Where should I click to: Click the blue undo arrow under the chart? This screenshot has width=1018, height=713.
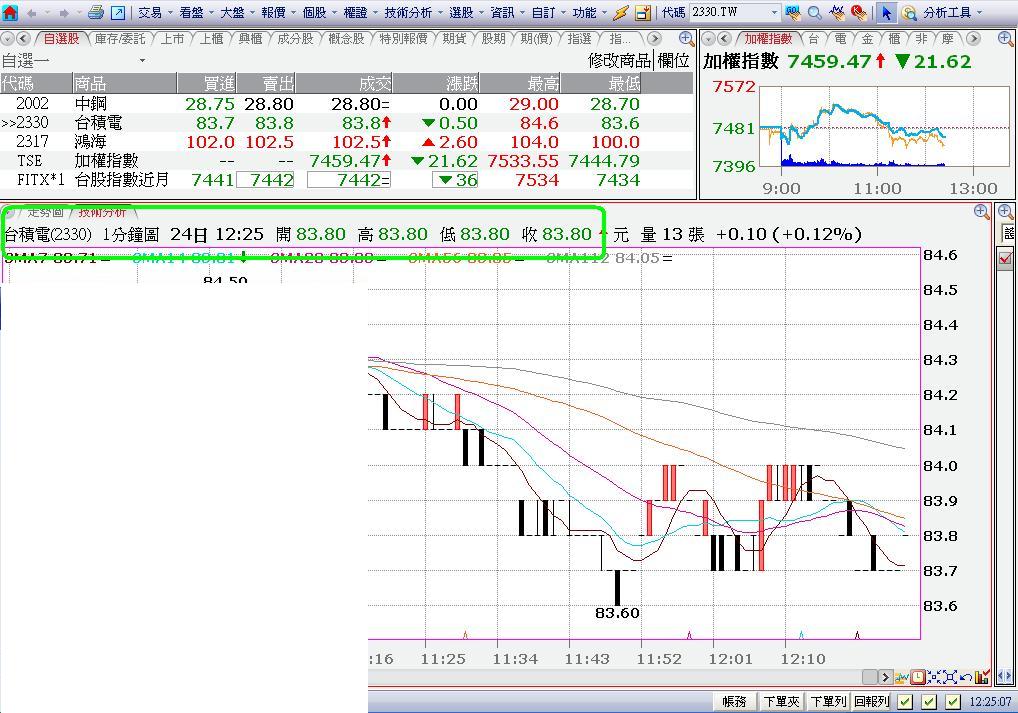pos(965,677)
